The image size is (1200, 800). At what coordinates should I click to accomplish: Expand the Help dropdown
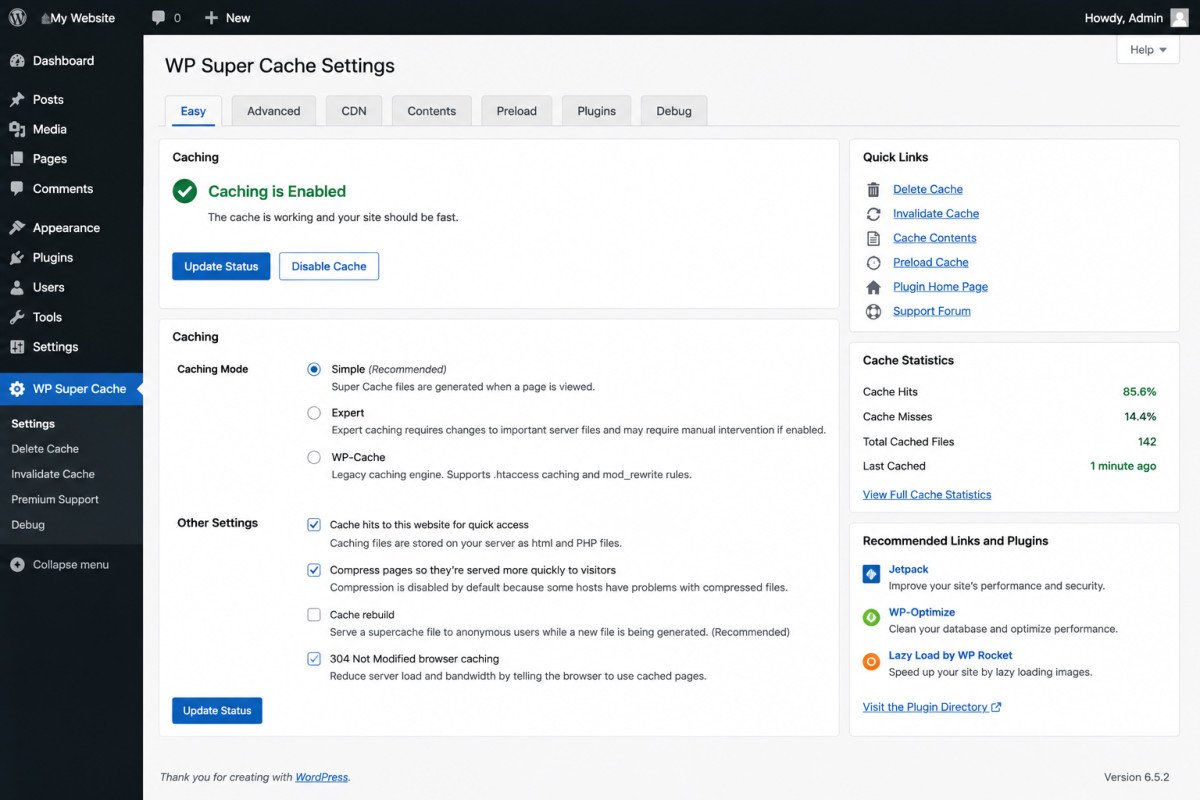pyautogui.click(x=1147, y=50)
